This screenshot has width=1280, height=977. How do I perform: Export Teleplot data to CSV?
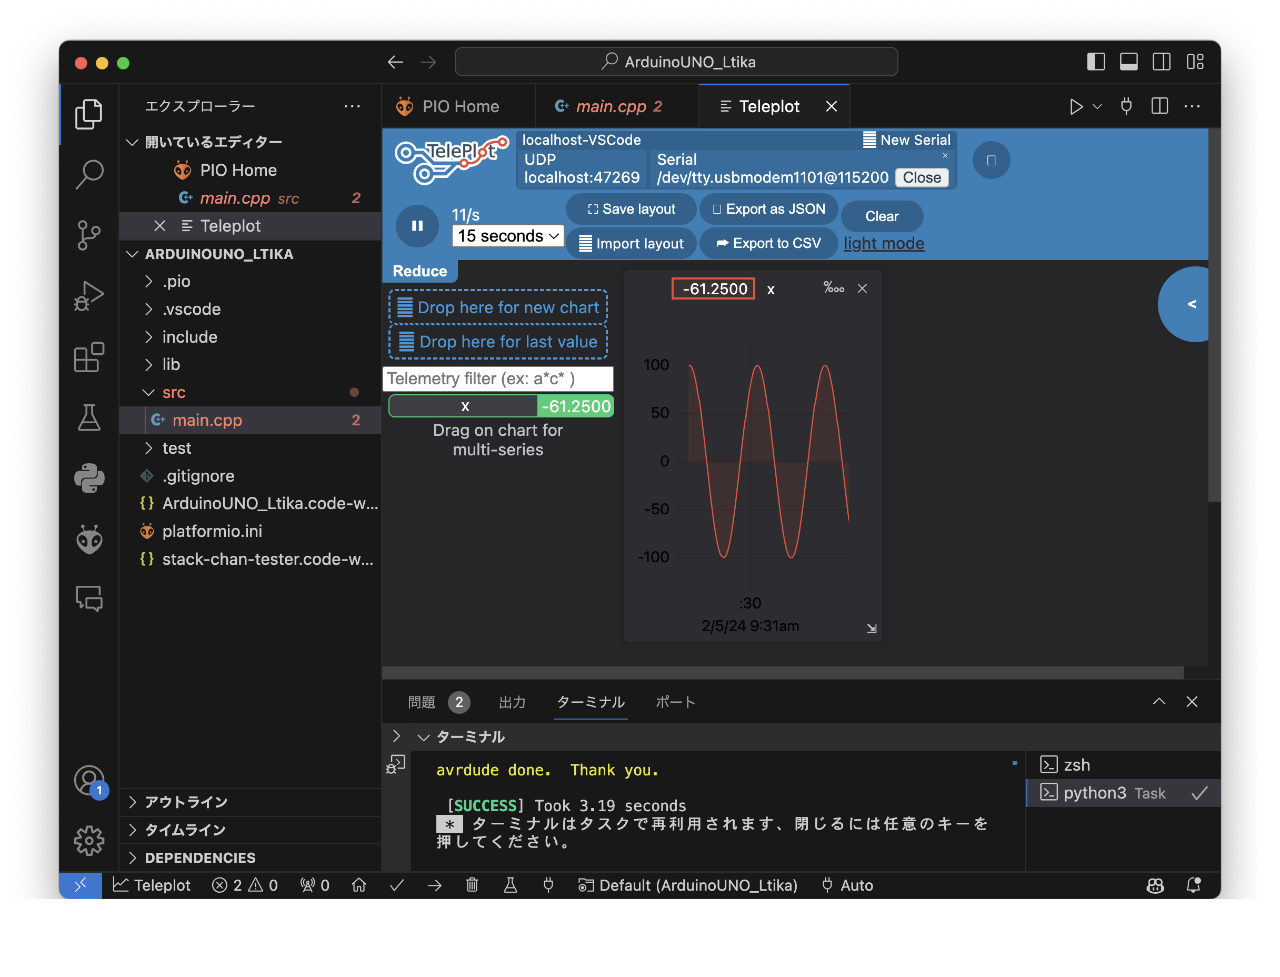768,243
